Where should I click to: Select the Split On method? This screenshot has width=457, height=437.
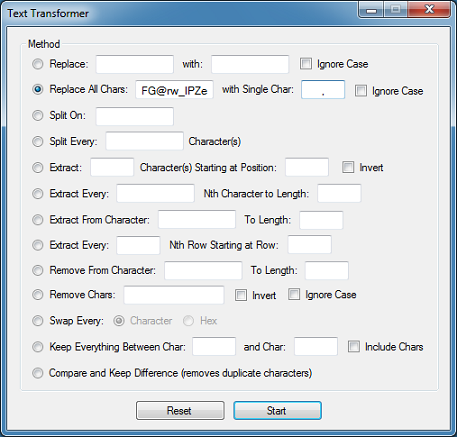pyautogui.click(x=38, y=115)
